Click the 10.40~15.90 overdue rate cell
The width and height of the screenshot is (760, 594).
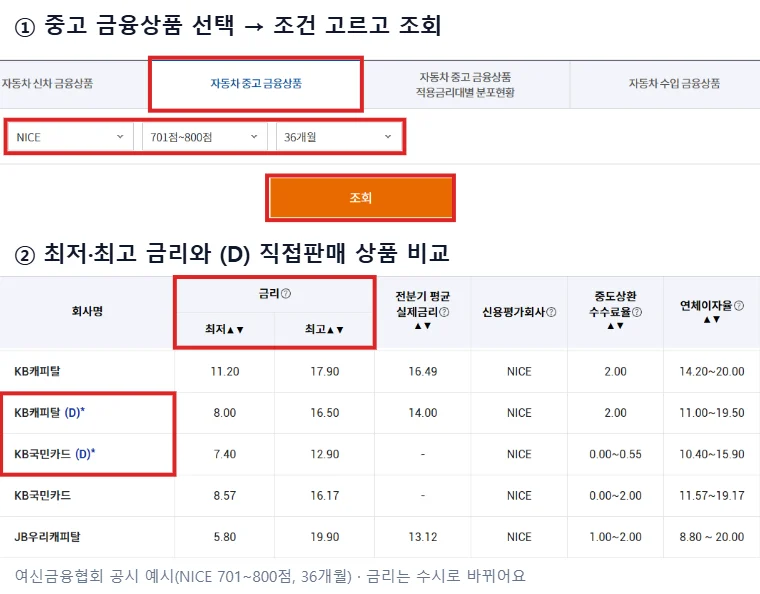click(712, 454)
